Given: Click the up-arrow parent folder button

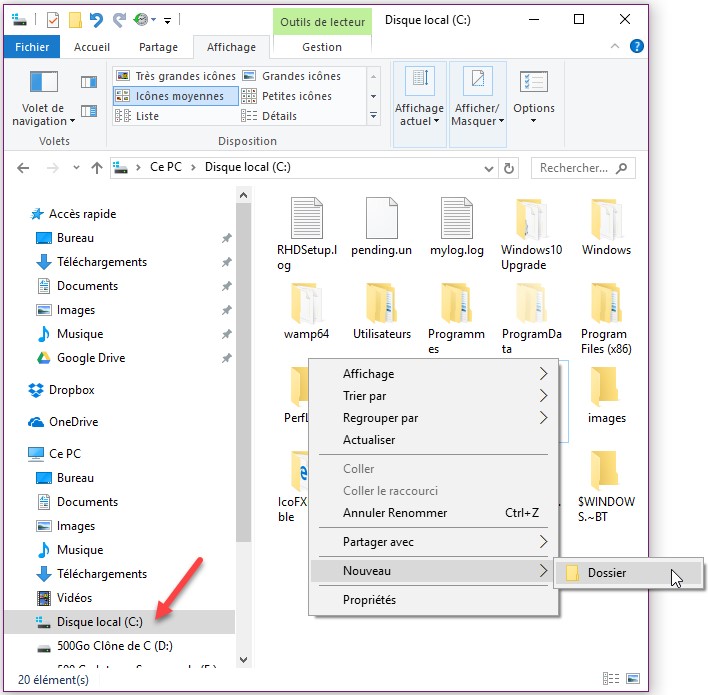Looking at the screenshot, I should point(96,168).
